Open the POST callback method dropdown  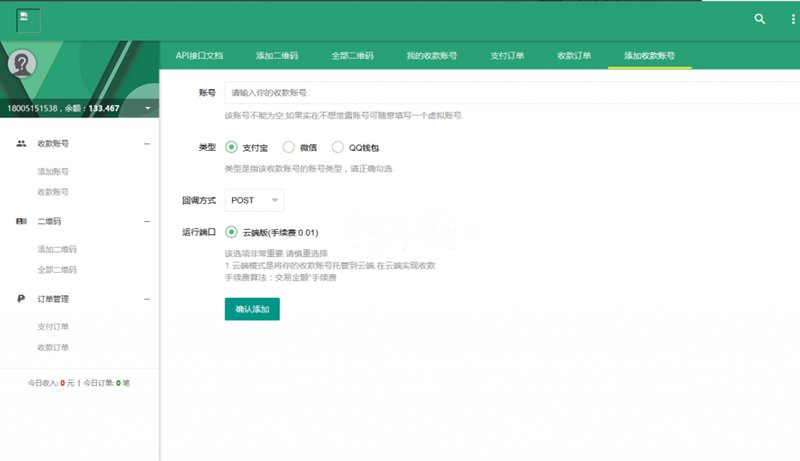pos(254,201)
